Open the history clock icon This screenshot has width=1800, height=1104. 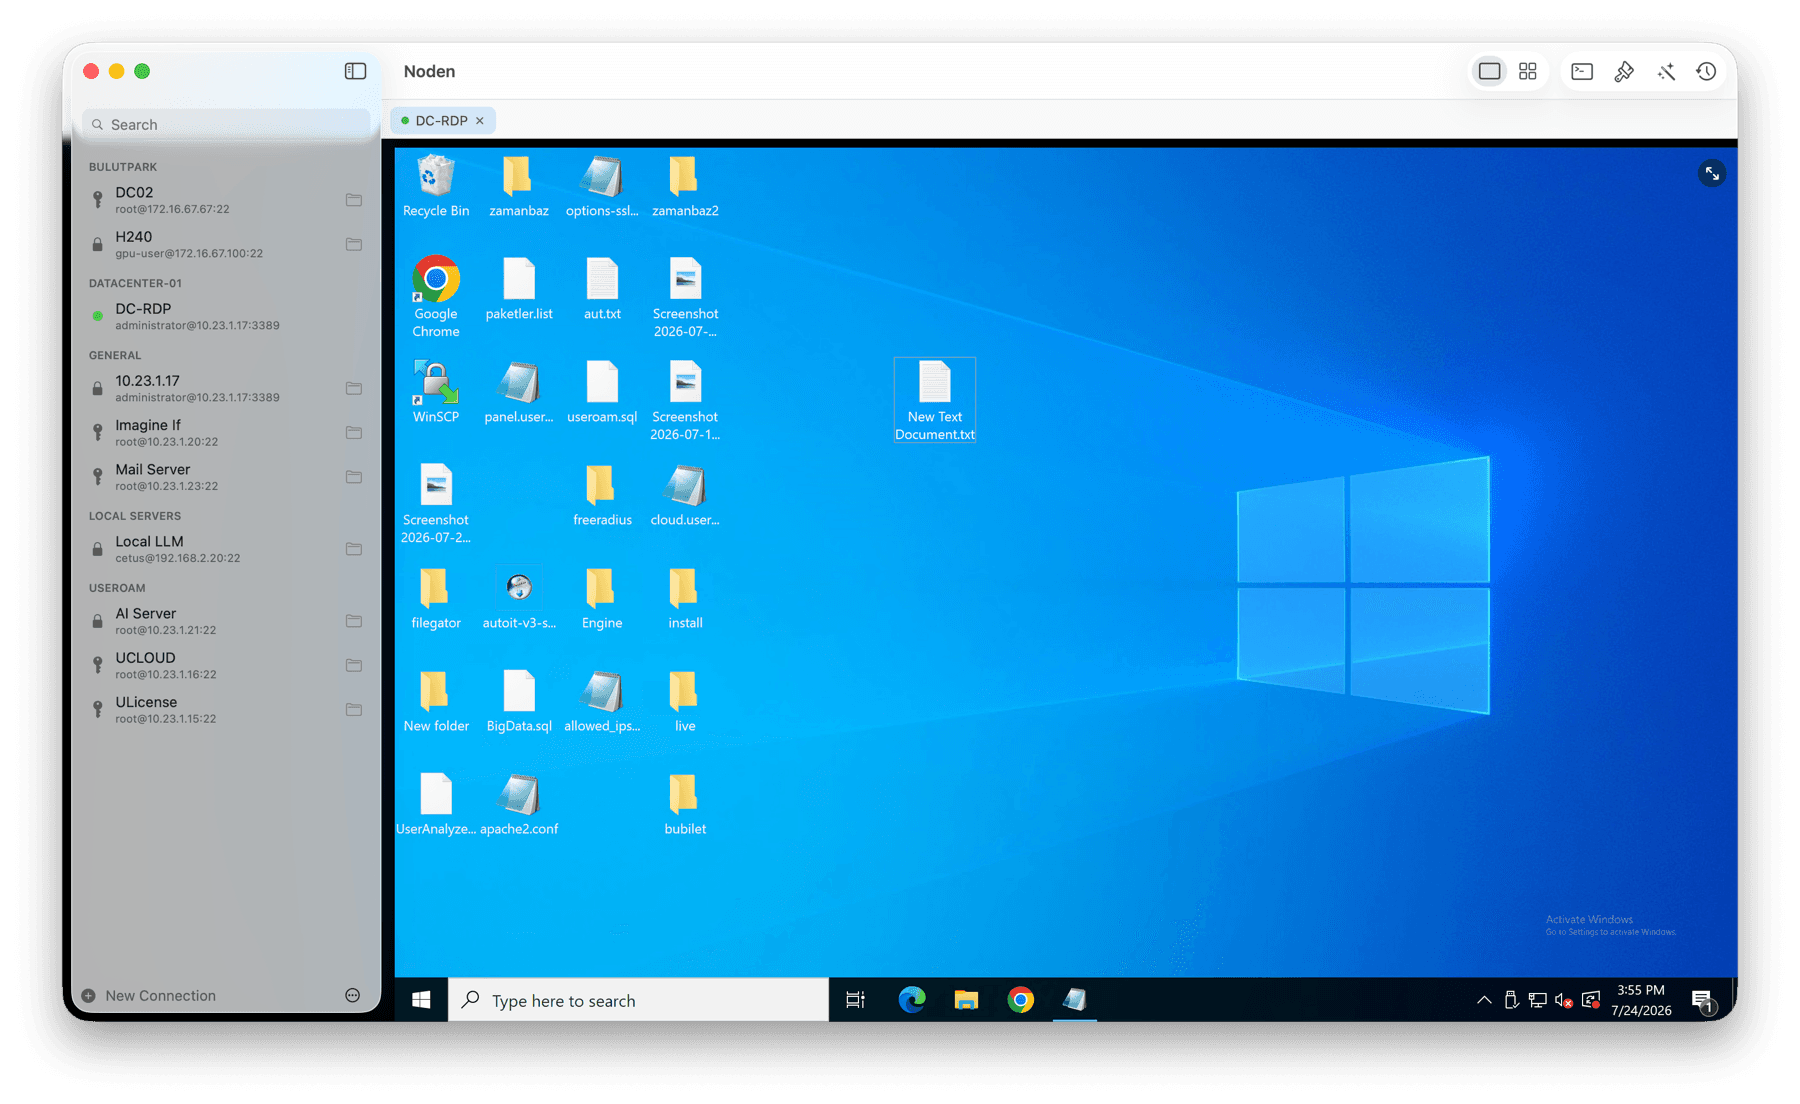(x=1706, y=71)
